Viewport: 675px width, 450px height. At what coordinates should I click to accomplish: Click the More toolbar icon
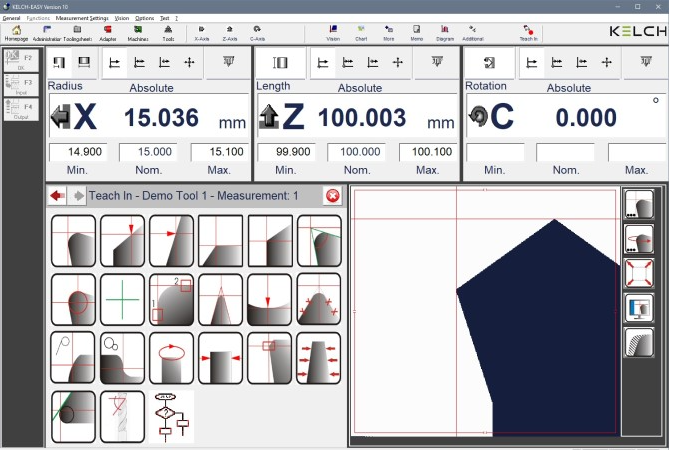pyautogui.click(x=389, y=33)
